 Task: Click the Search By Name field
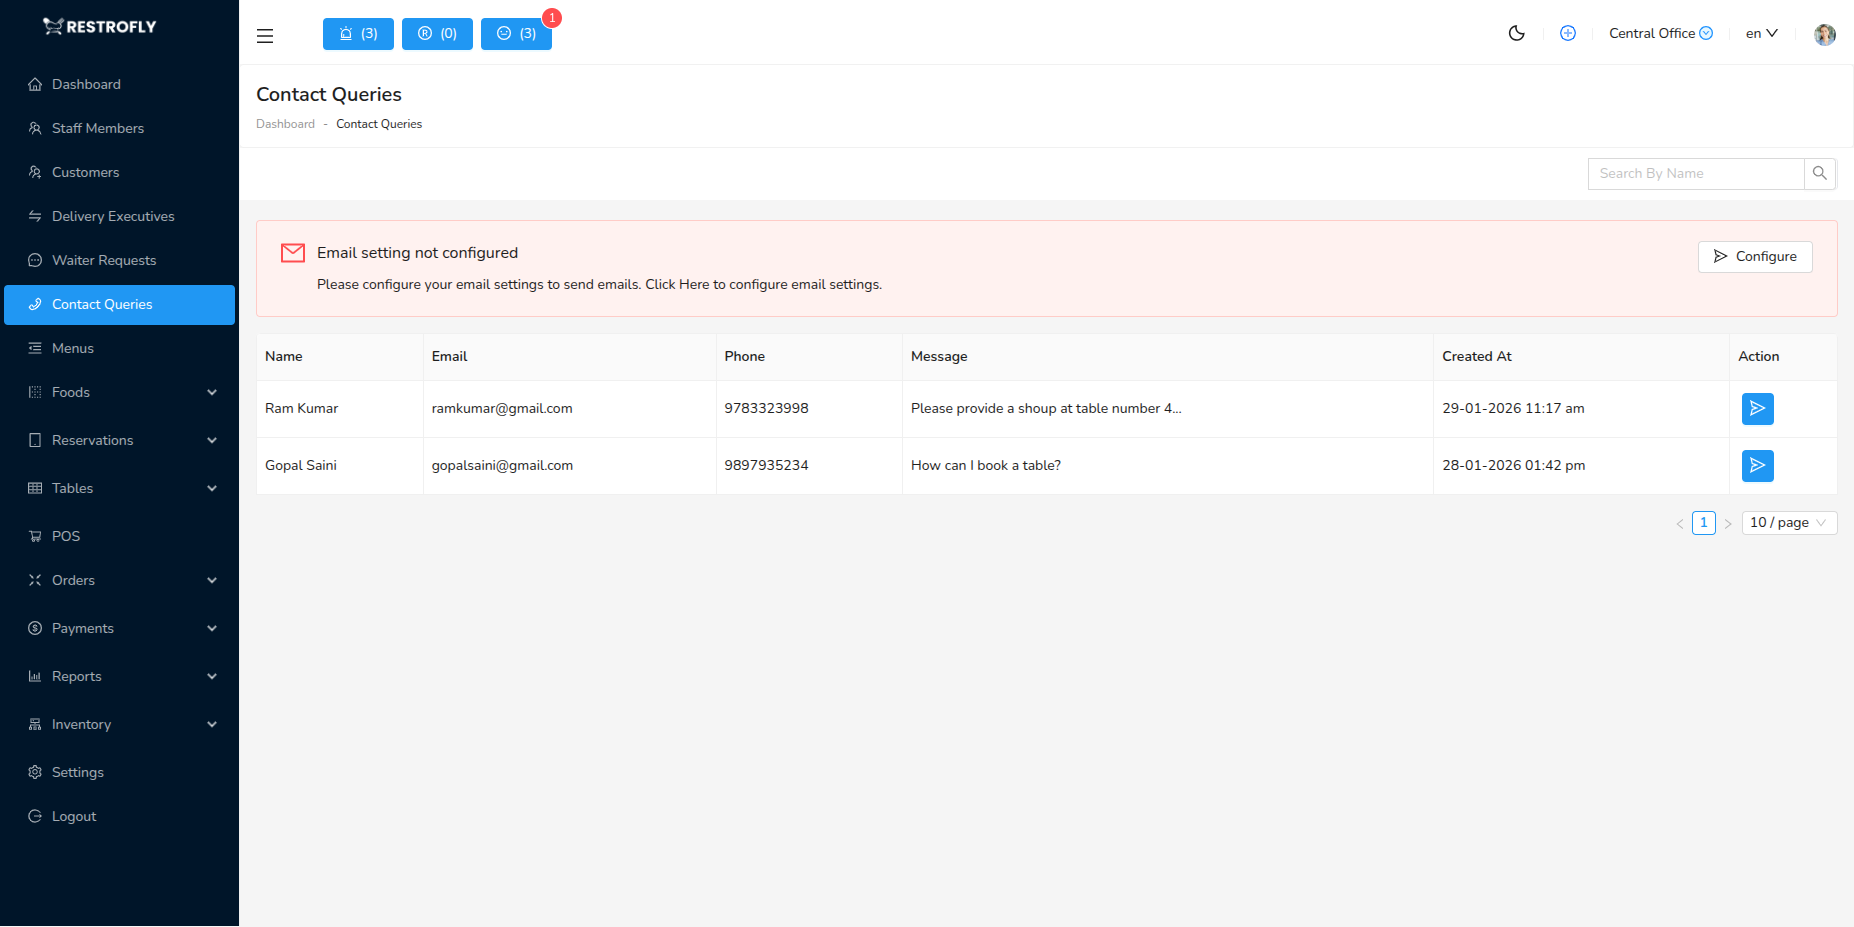click(x=1695, y=173)
